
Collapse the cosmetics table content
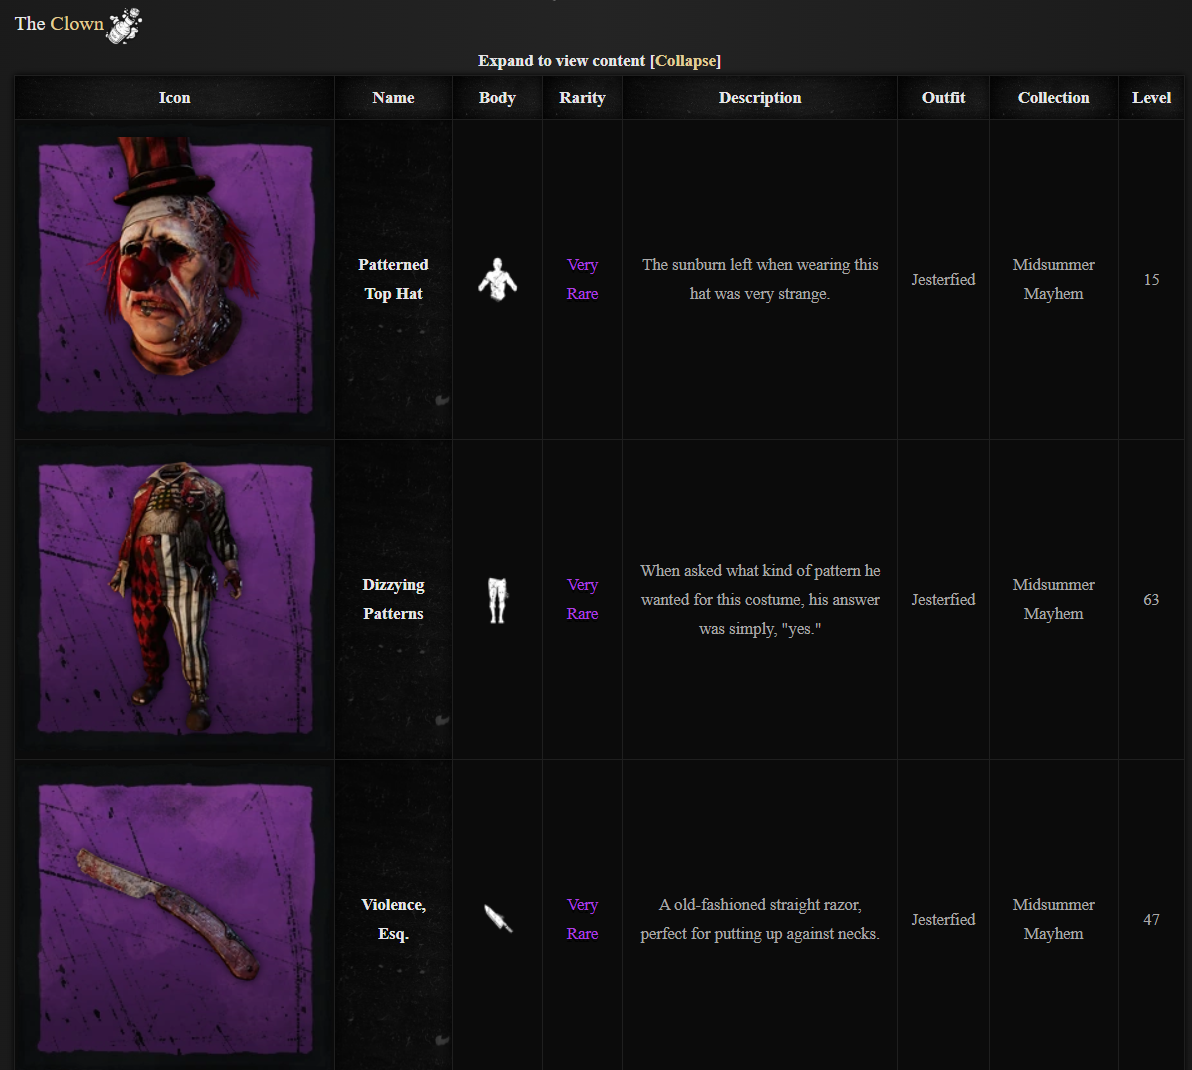tap(686, 61)
